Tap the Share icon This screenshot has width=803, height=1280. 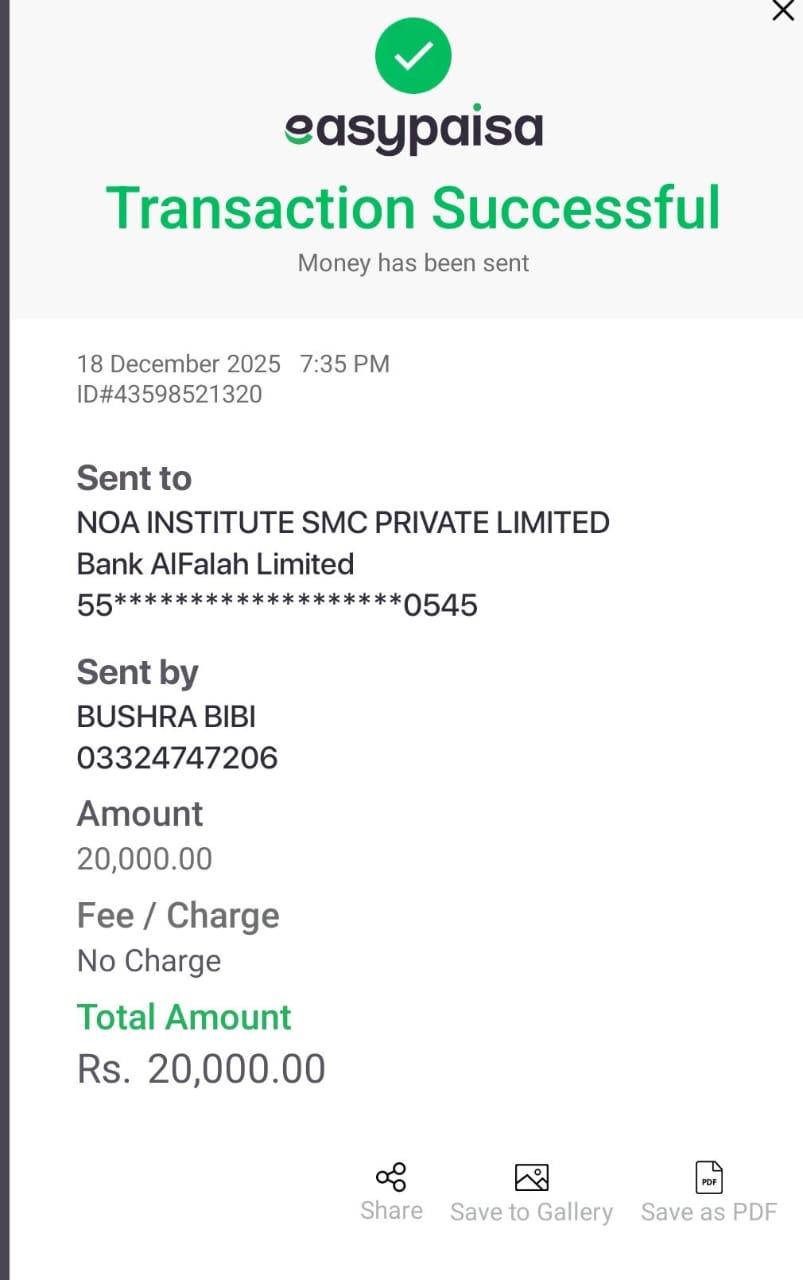point(391,1177)
